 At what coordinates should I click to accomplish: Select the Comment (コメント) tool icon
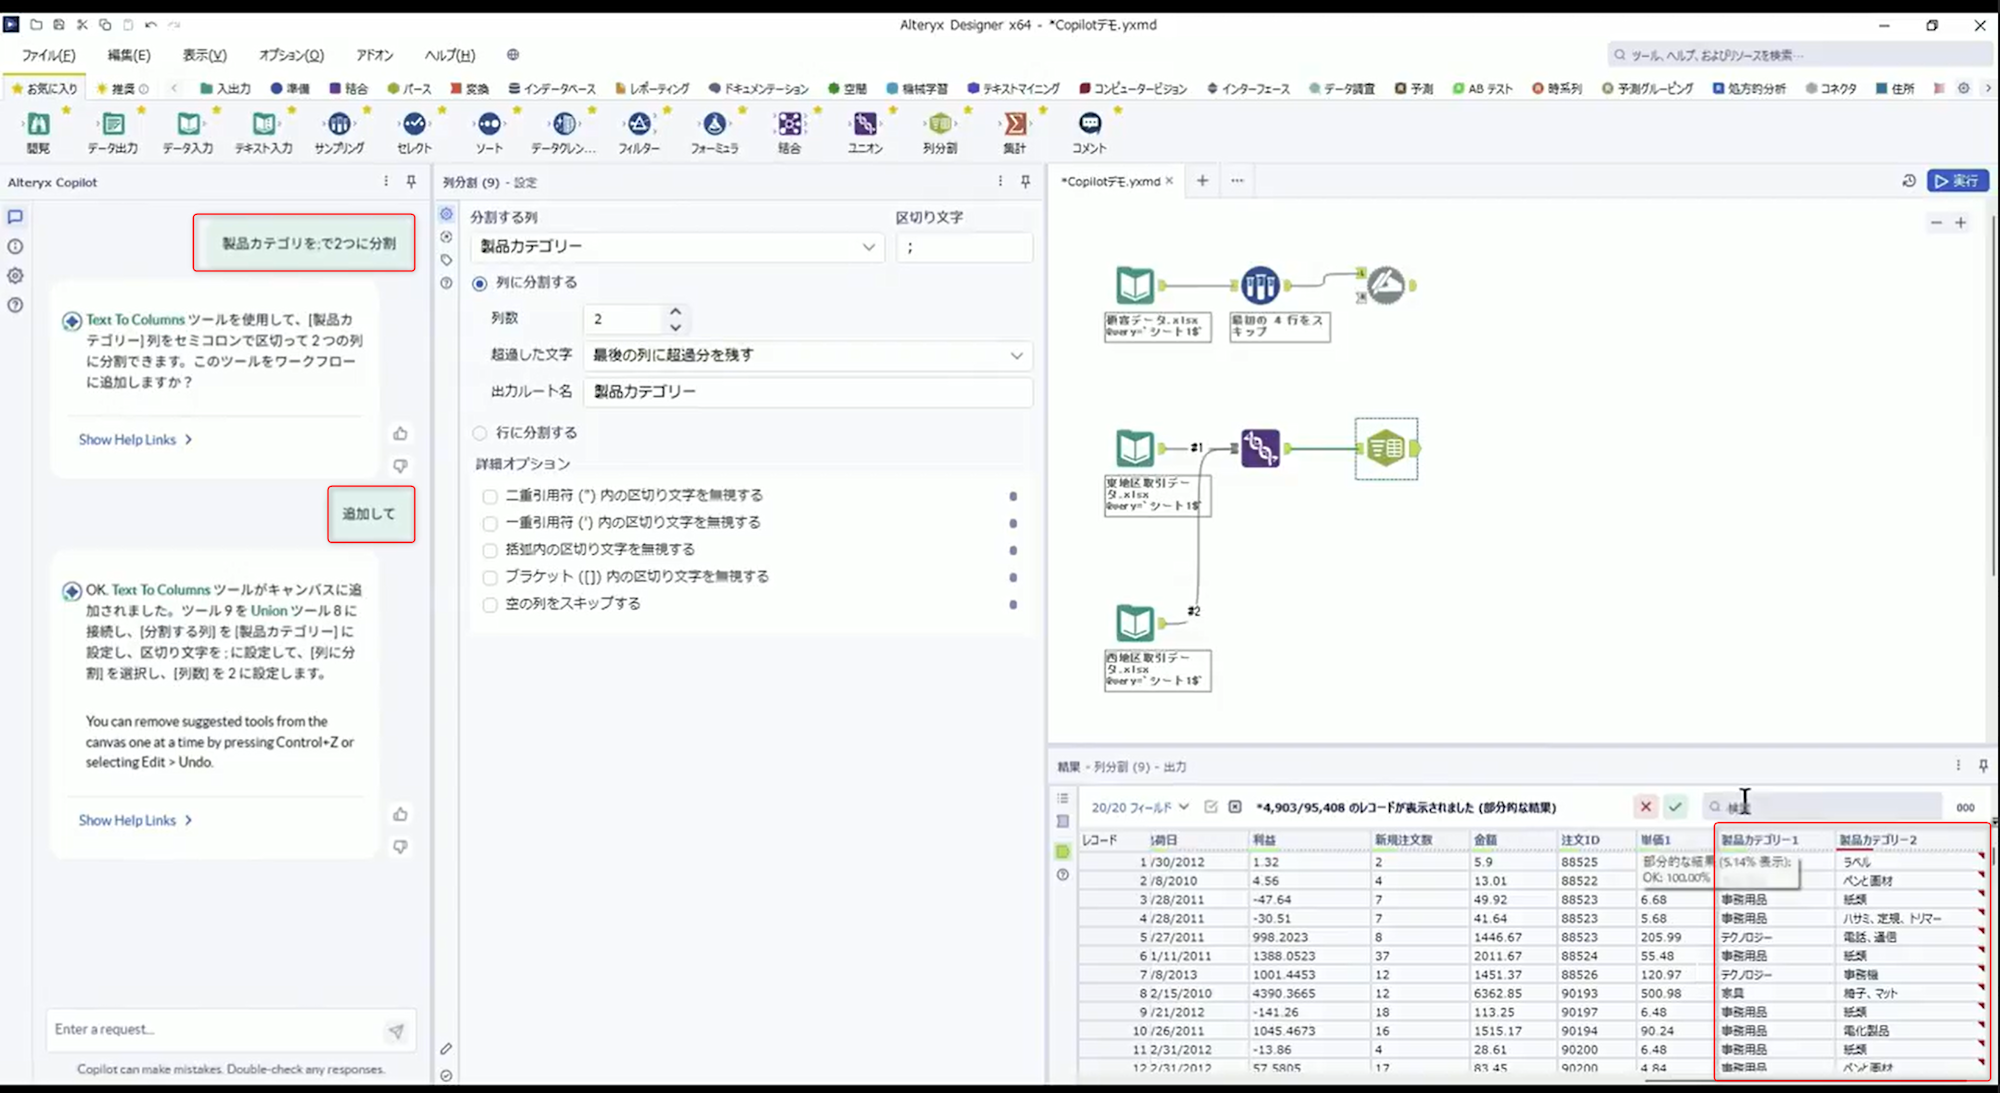click(1090, 124)
